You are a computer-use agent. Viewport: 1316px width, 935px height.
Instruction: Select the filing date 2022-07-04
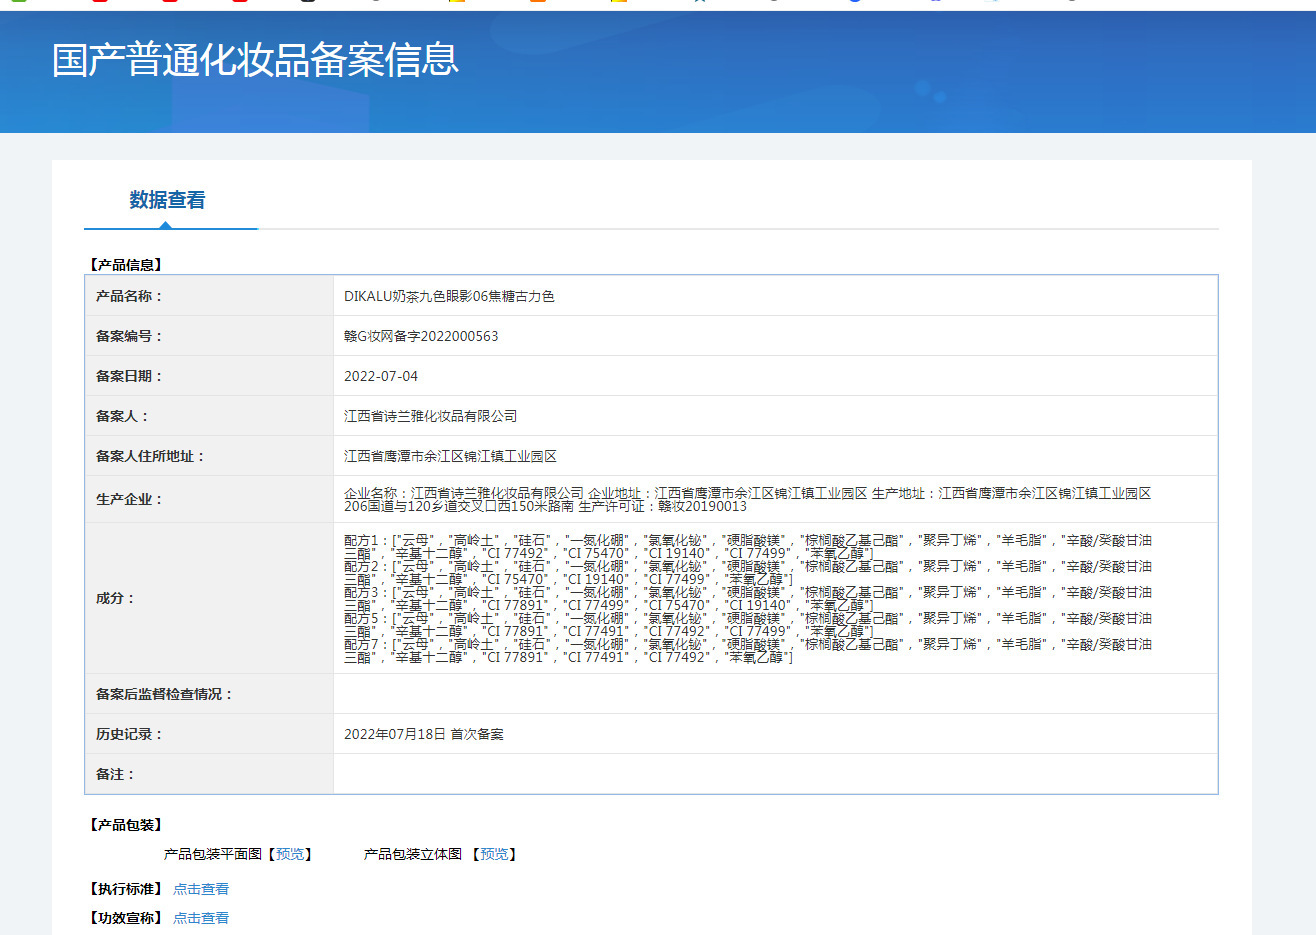381,376
